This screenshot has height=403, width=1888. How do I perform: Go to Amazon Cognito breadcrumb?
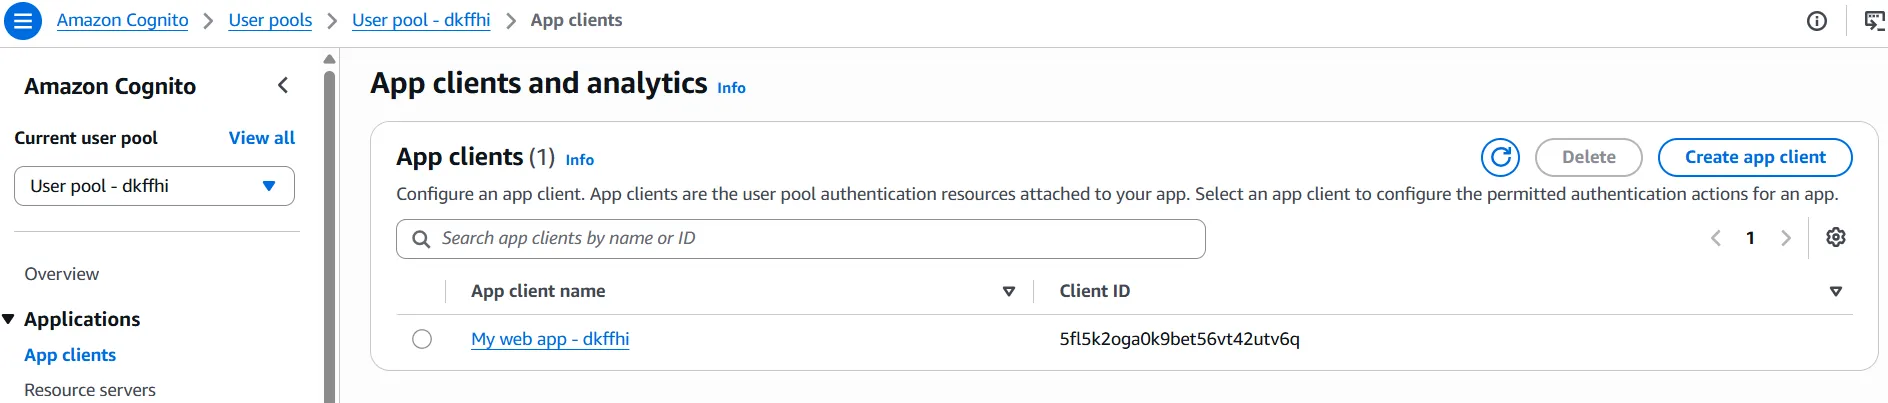coord(122,20)
